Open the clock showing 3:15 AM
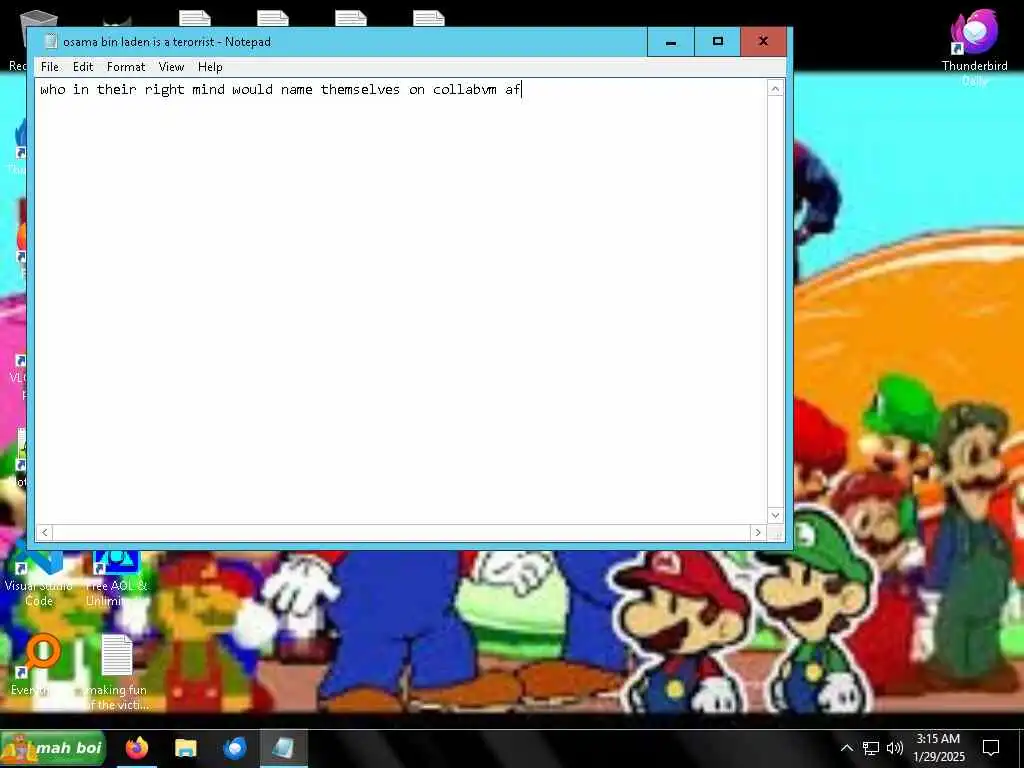This screenshot has height=768, width=1024. [938, 748]
